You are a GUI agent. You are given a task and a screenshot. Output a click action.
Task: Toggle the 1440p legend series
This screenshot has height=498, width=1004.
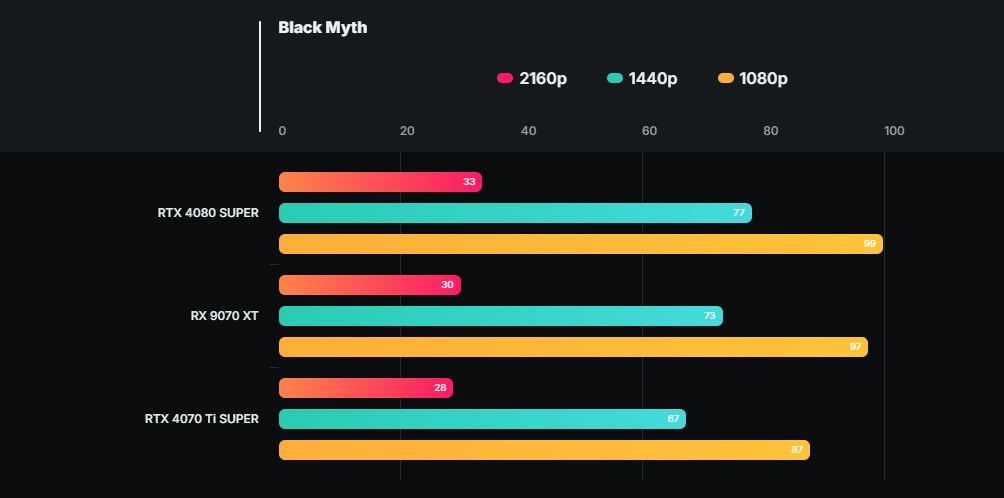point(642,79)
